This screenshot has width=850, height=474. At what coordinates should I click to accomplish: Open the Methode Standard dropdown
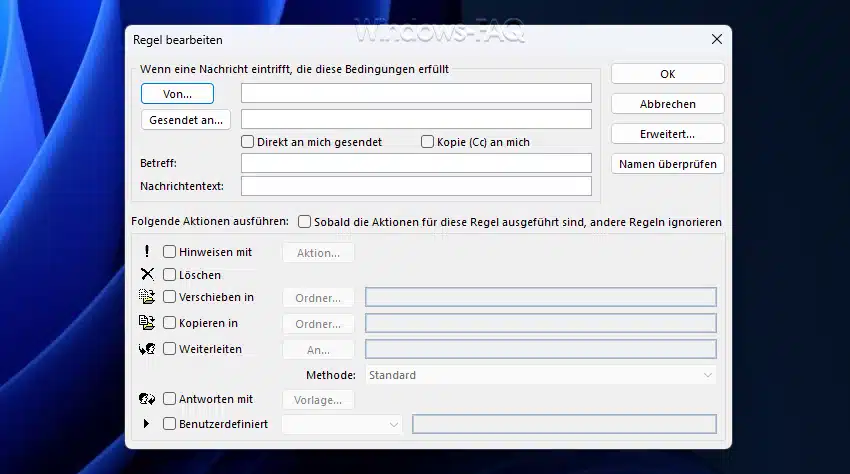(x=541, y=375)
